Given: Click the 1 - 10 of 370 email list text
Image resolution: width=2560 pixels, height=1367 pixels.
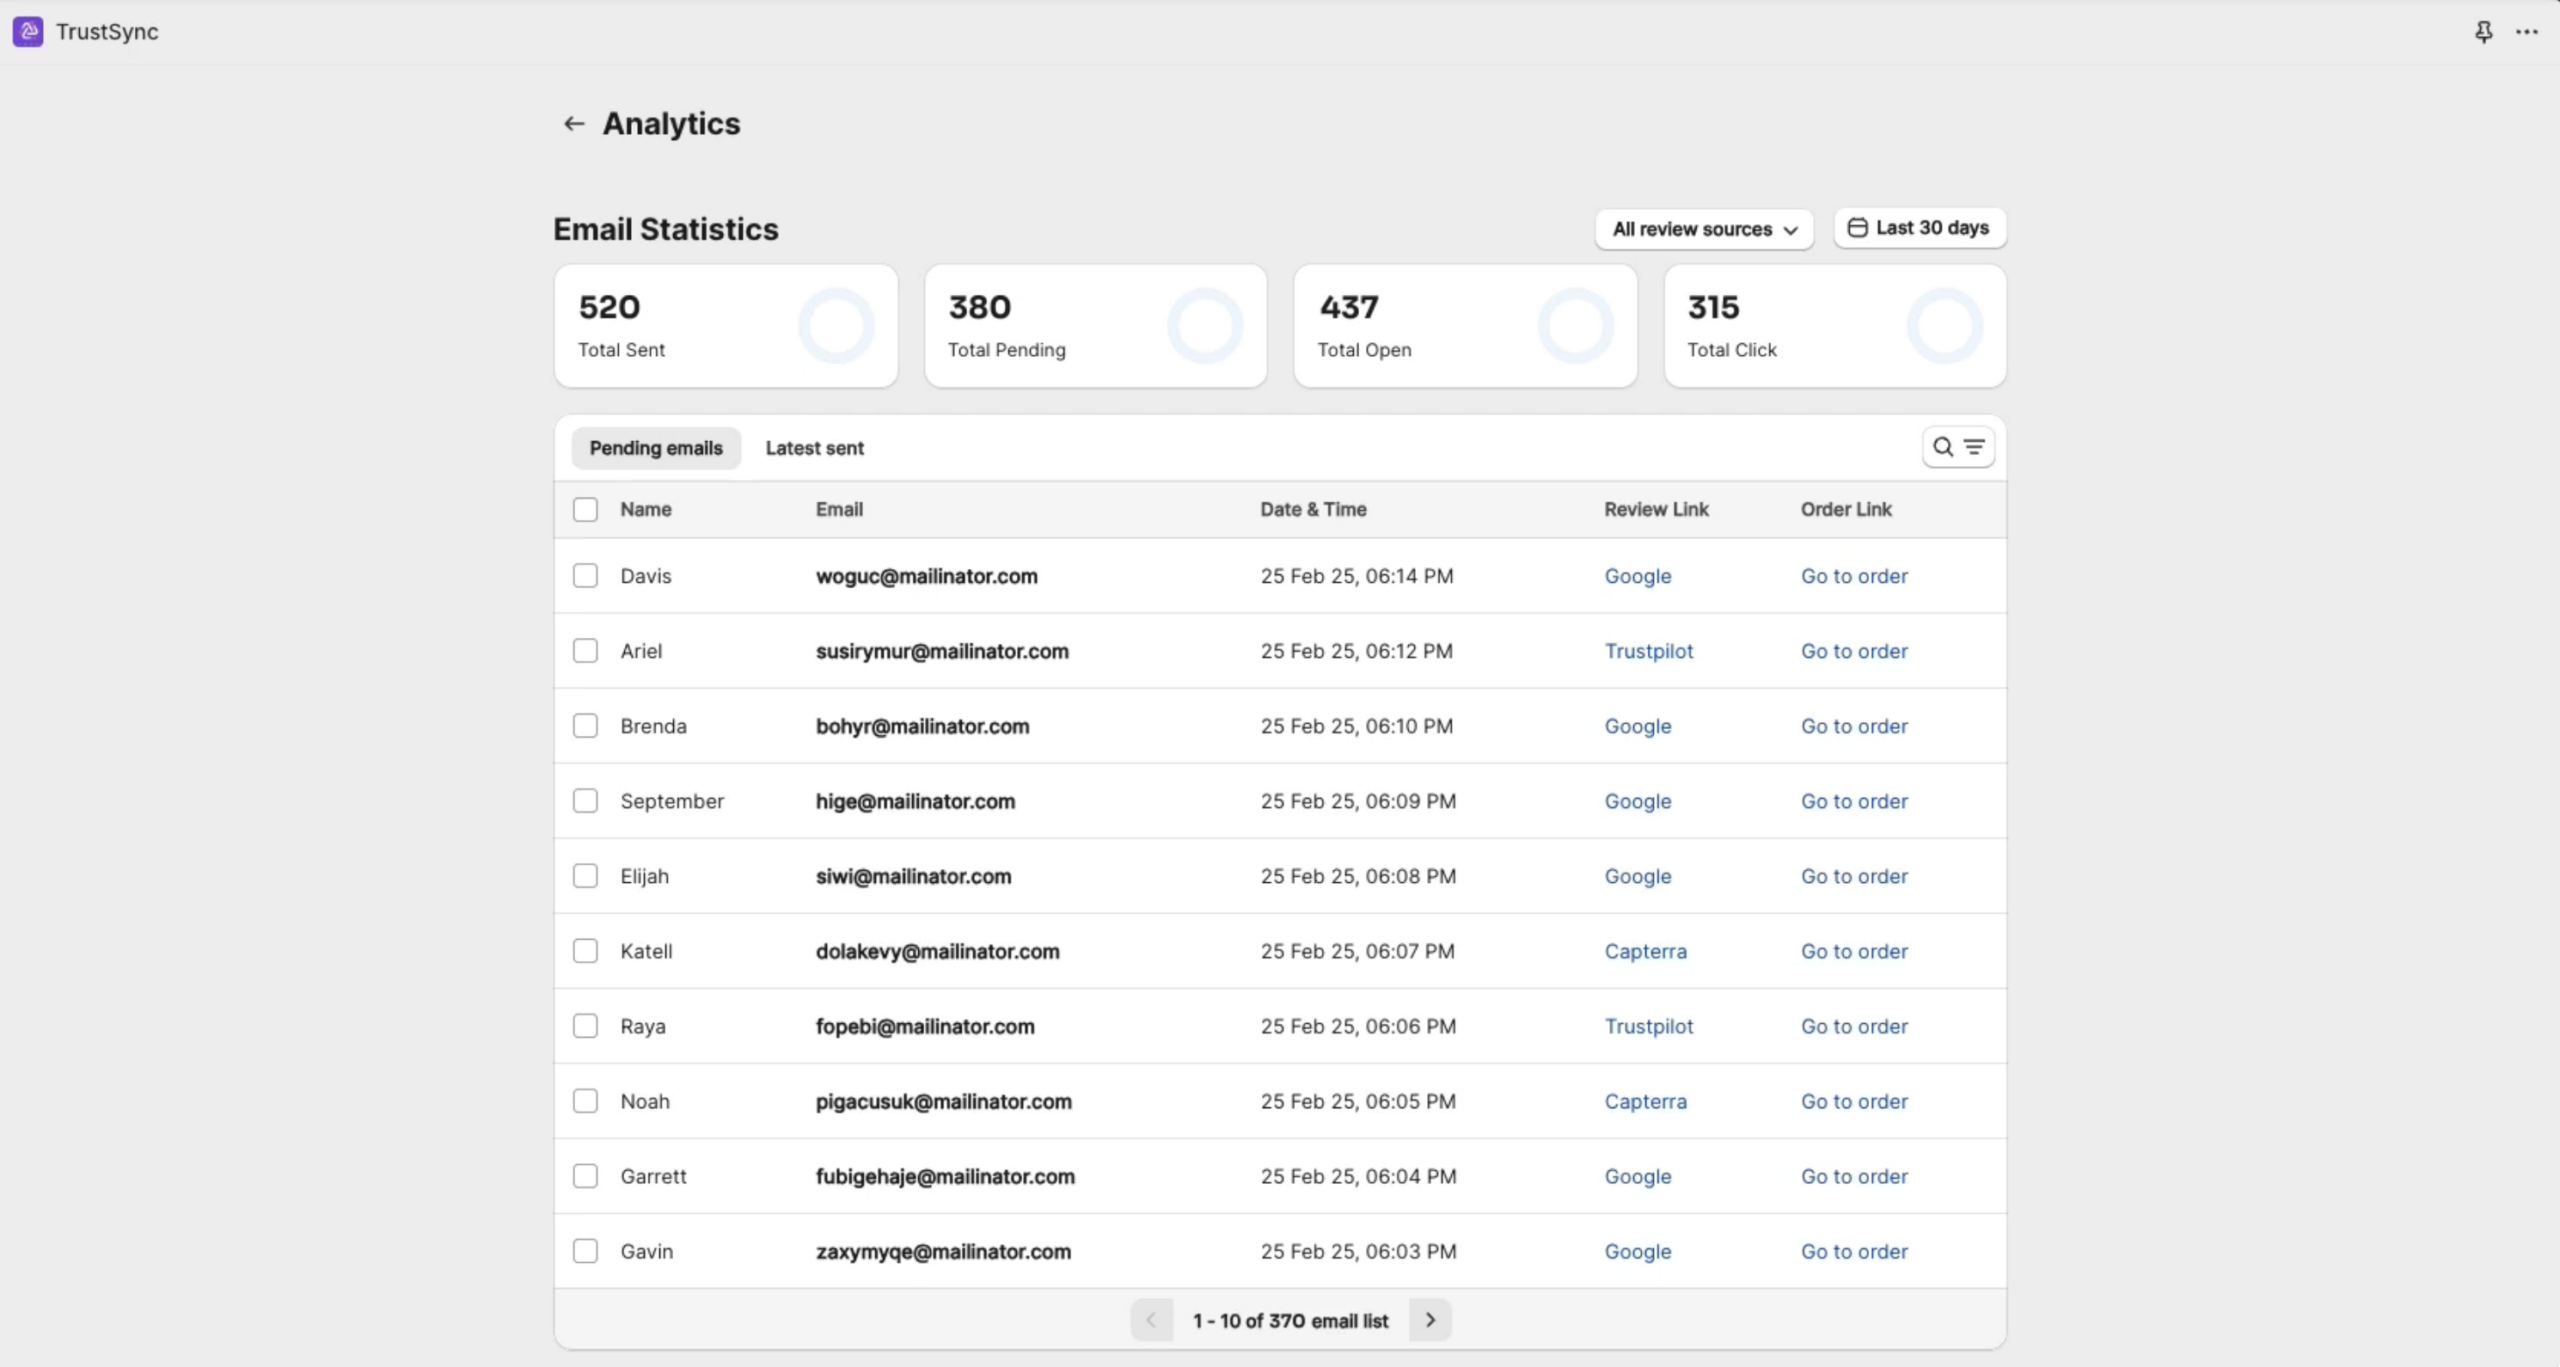Looking at the screenshot, I should [x=1290, y=1321].
